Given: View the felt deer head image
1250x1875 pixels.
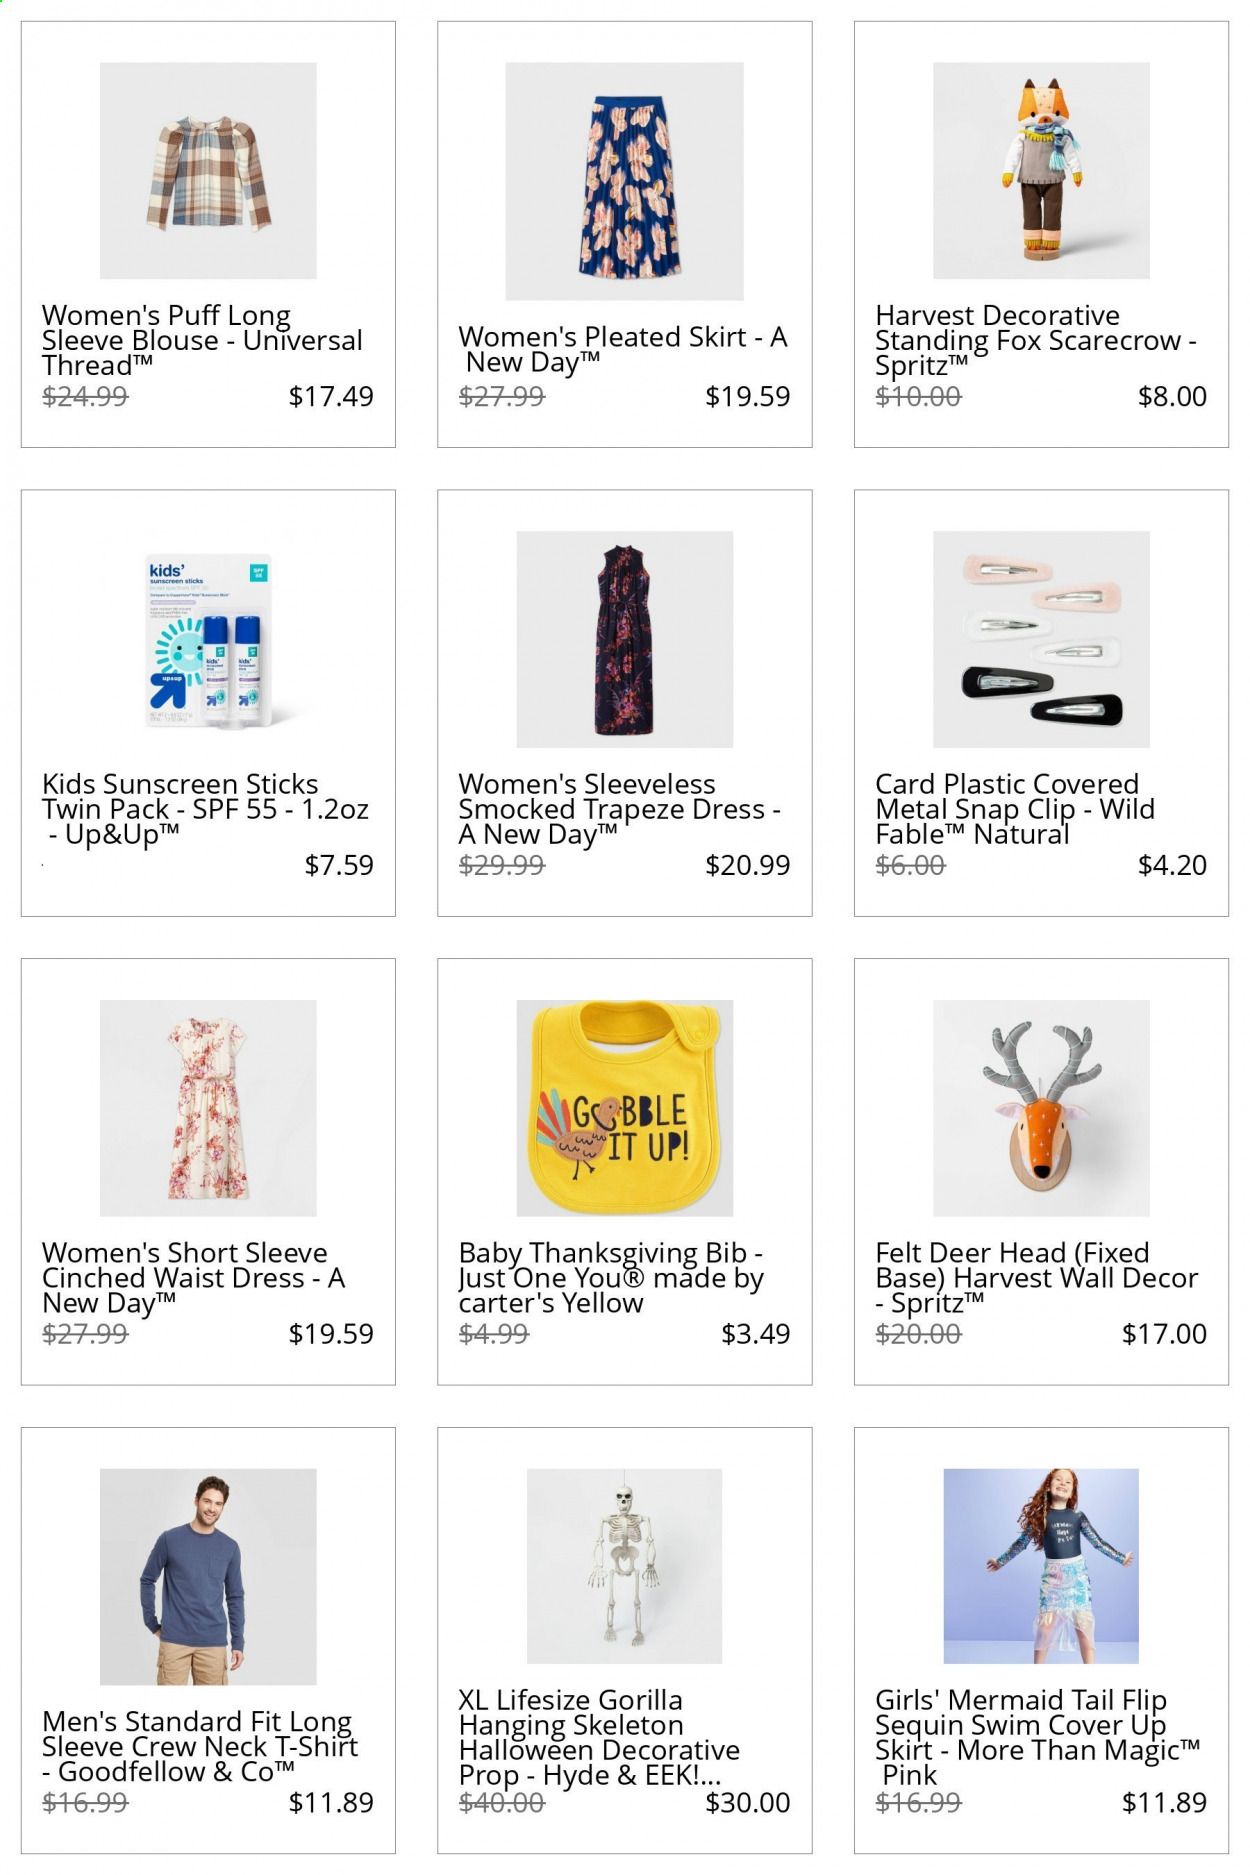Looking at the screenshot, I should coord(1041,1108).
